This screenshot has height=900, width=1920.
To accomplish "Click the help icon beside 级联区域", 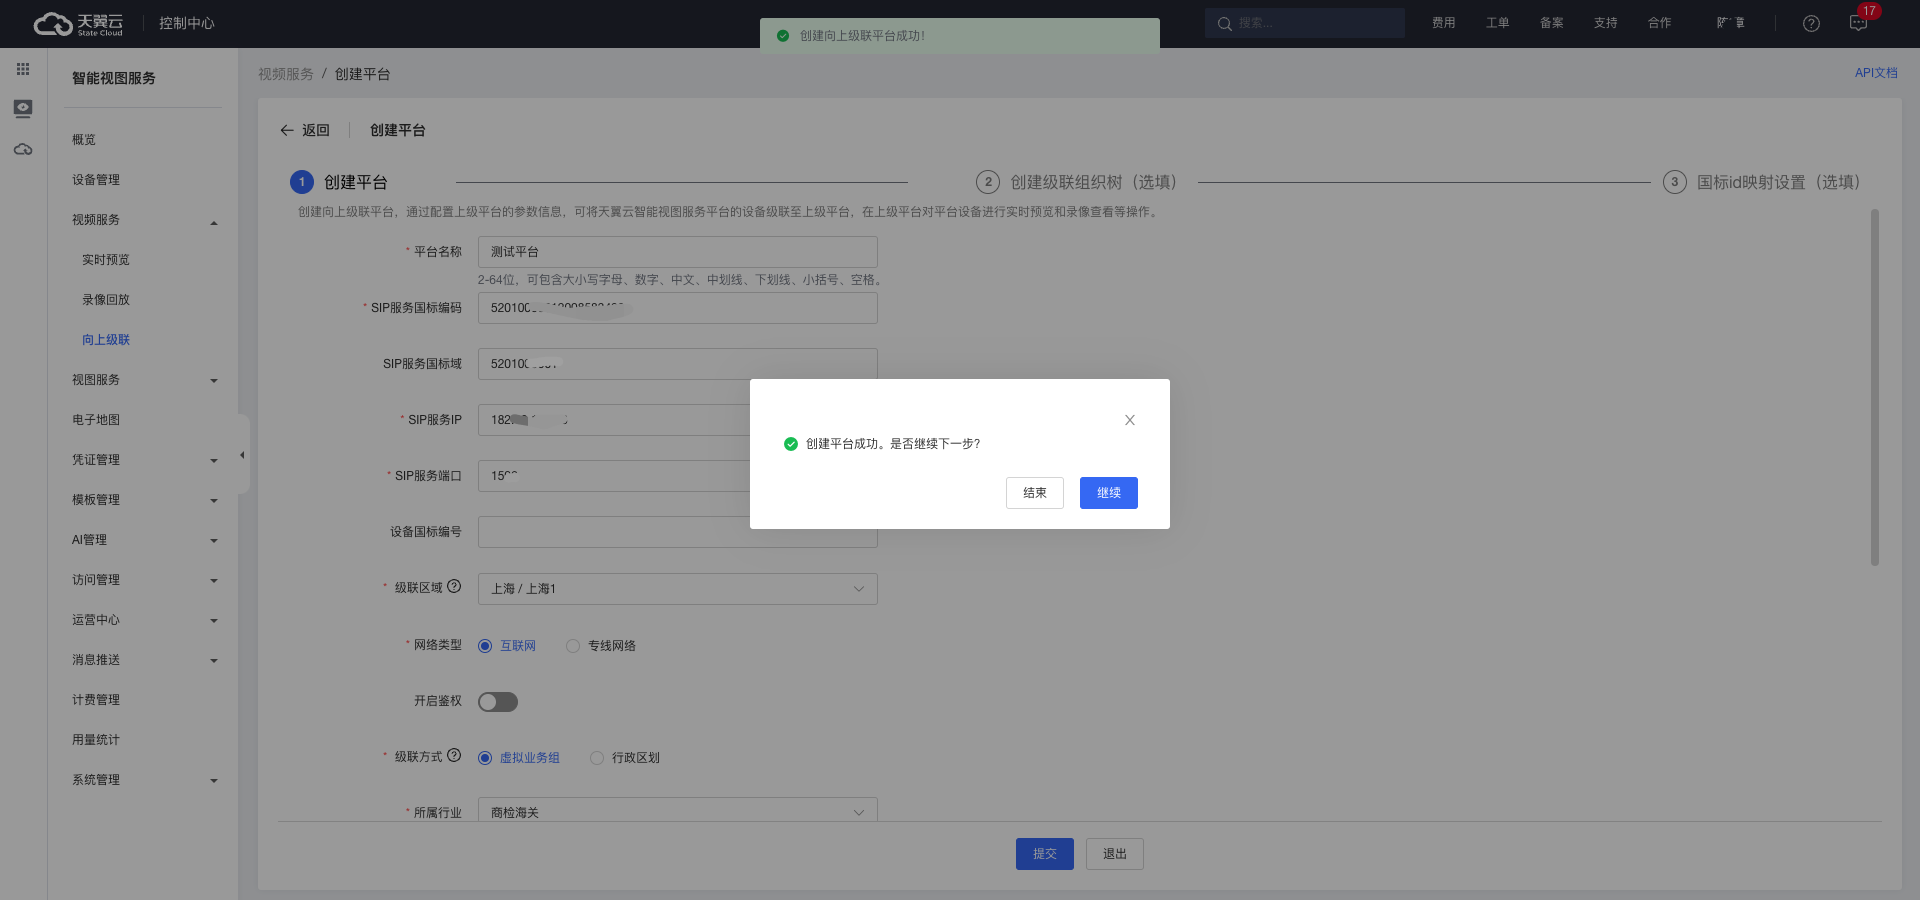I will 454,587.
